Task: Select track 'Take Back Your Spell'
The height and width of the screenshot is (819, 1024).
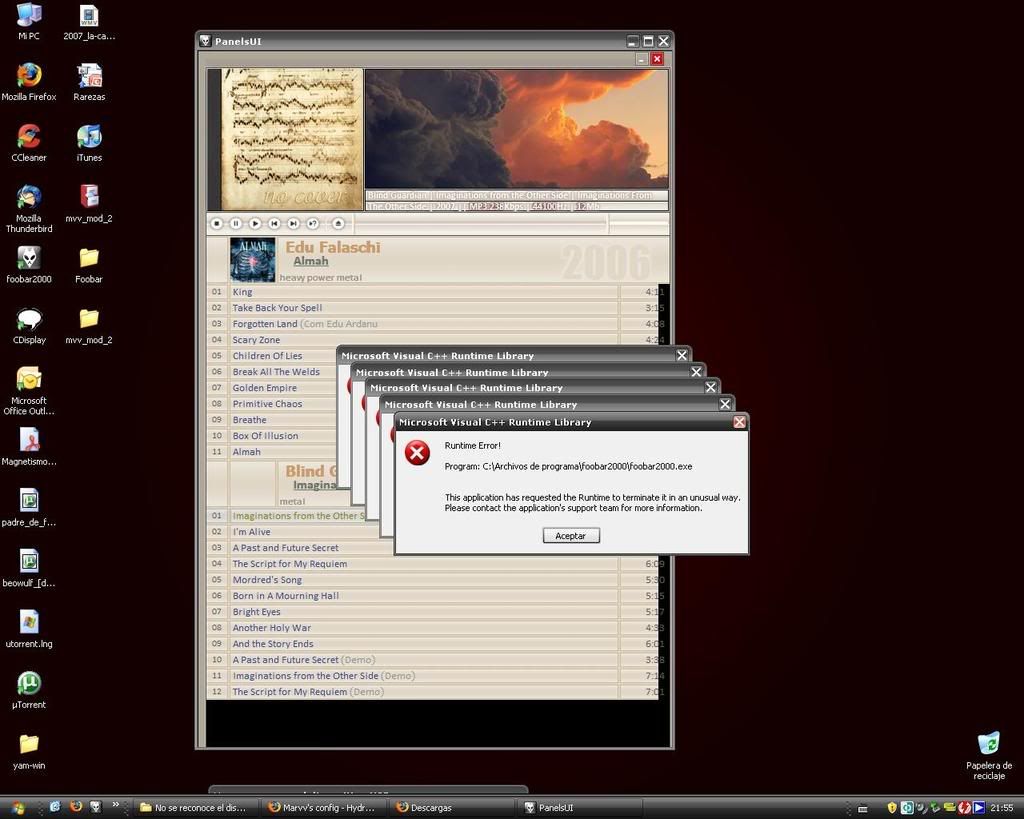Action: 436,308
